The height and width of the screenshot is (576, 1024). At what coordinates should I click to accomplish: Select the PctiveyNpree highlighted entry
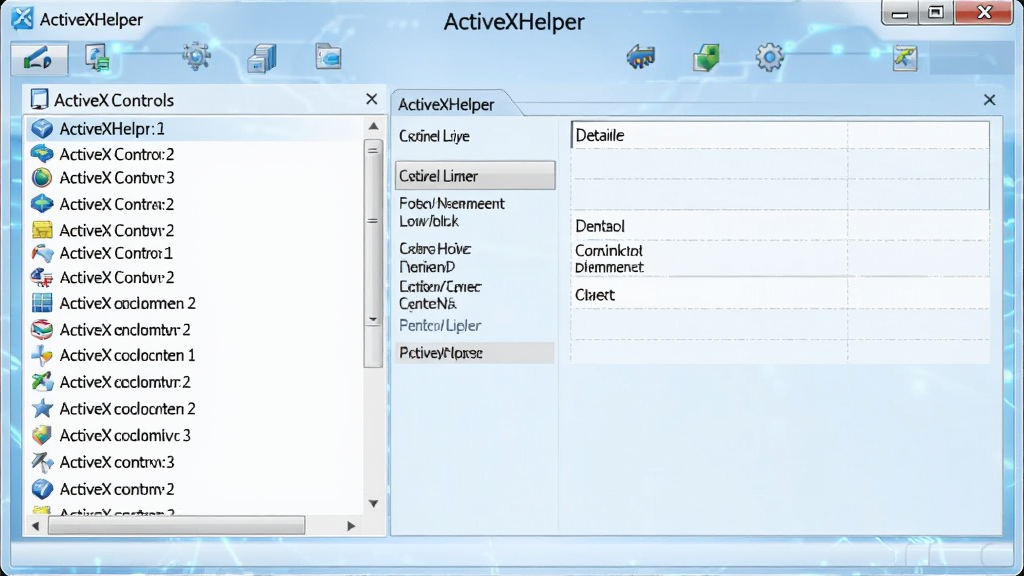pyautogui.click(x=475, y=353)
